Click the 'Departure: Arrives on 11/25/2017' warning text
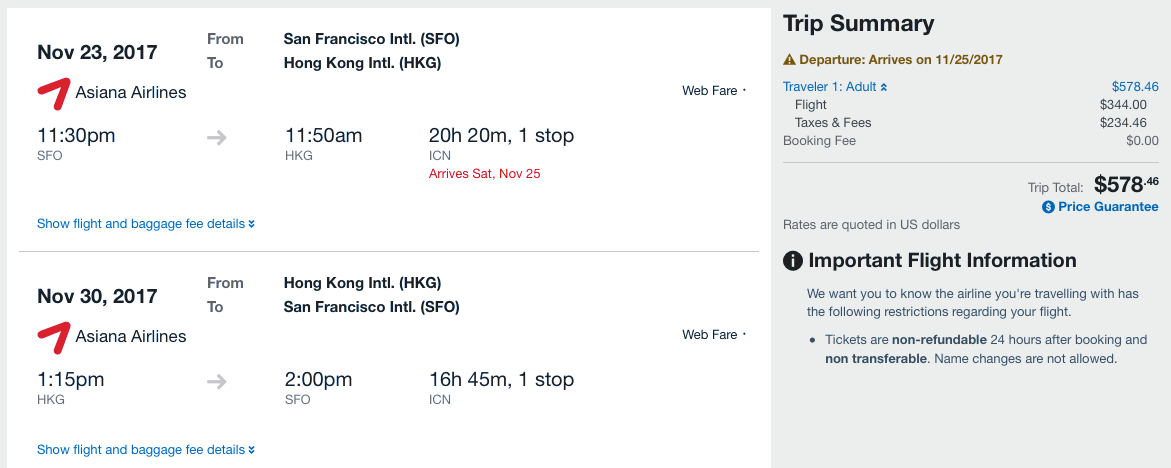Viewport: 1171px width, 468px height. tap(900, 60)
